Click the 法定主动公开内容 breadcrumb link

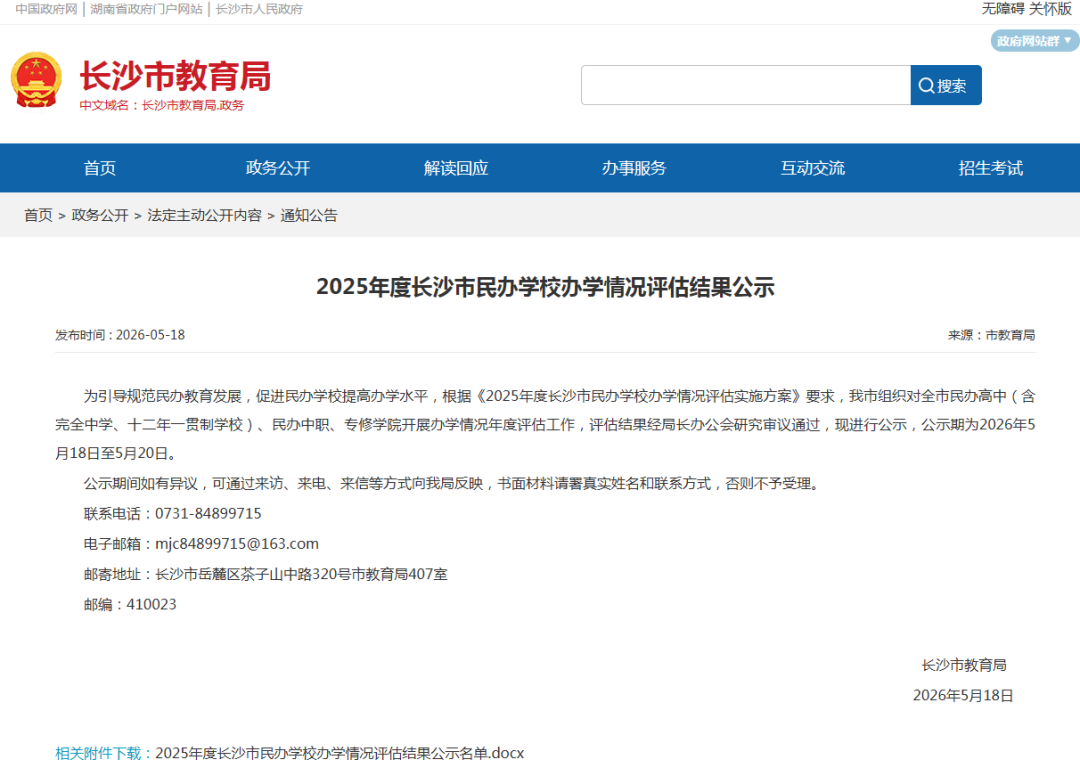(x=205, y=216)
